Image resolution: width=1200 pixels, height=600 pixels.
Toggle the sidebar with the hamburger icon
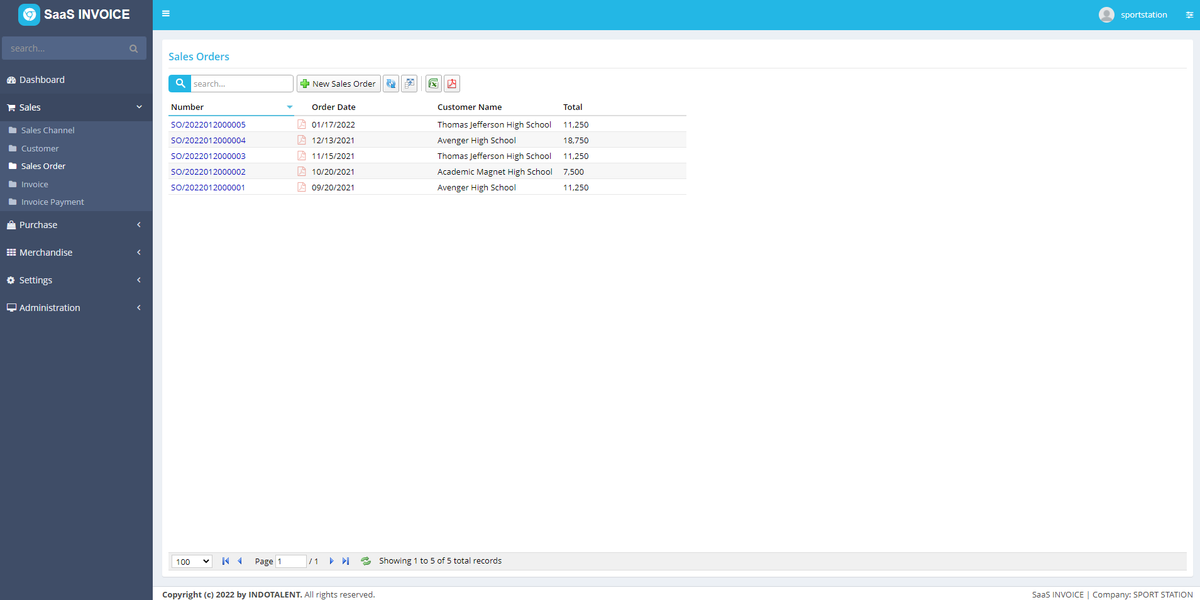tap(165, 14)
